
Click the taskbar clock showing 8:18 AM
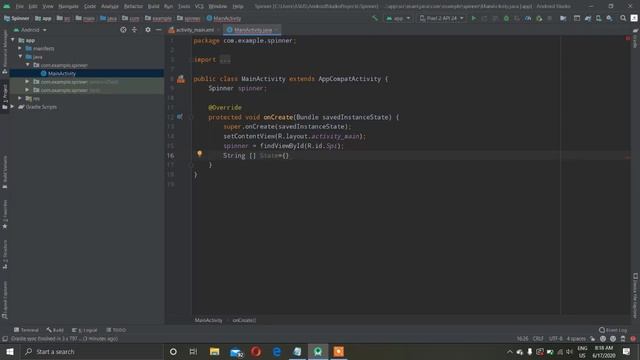604,351
